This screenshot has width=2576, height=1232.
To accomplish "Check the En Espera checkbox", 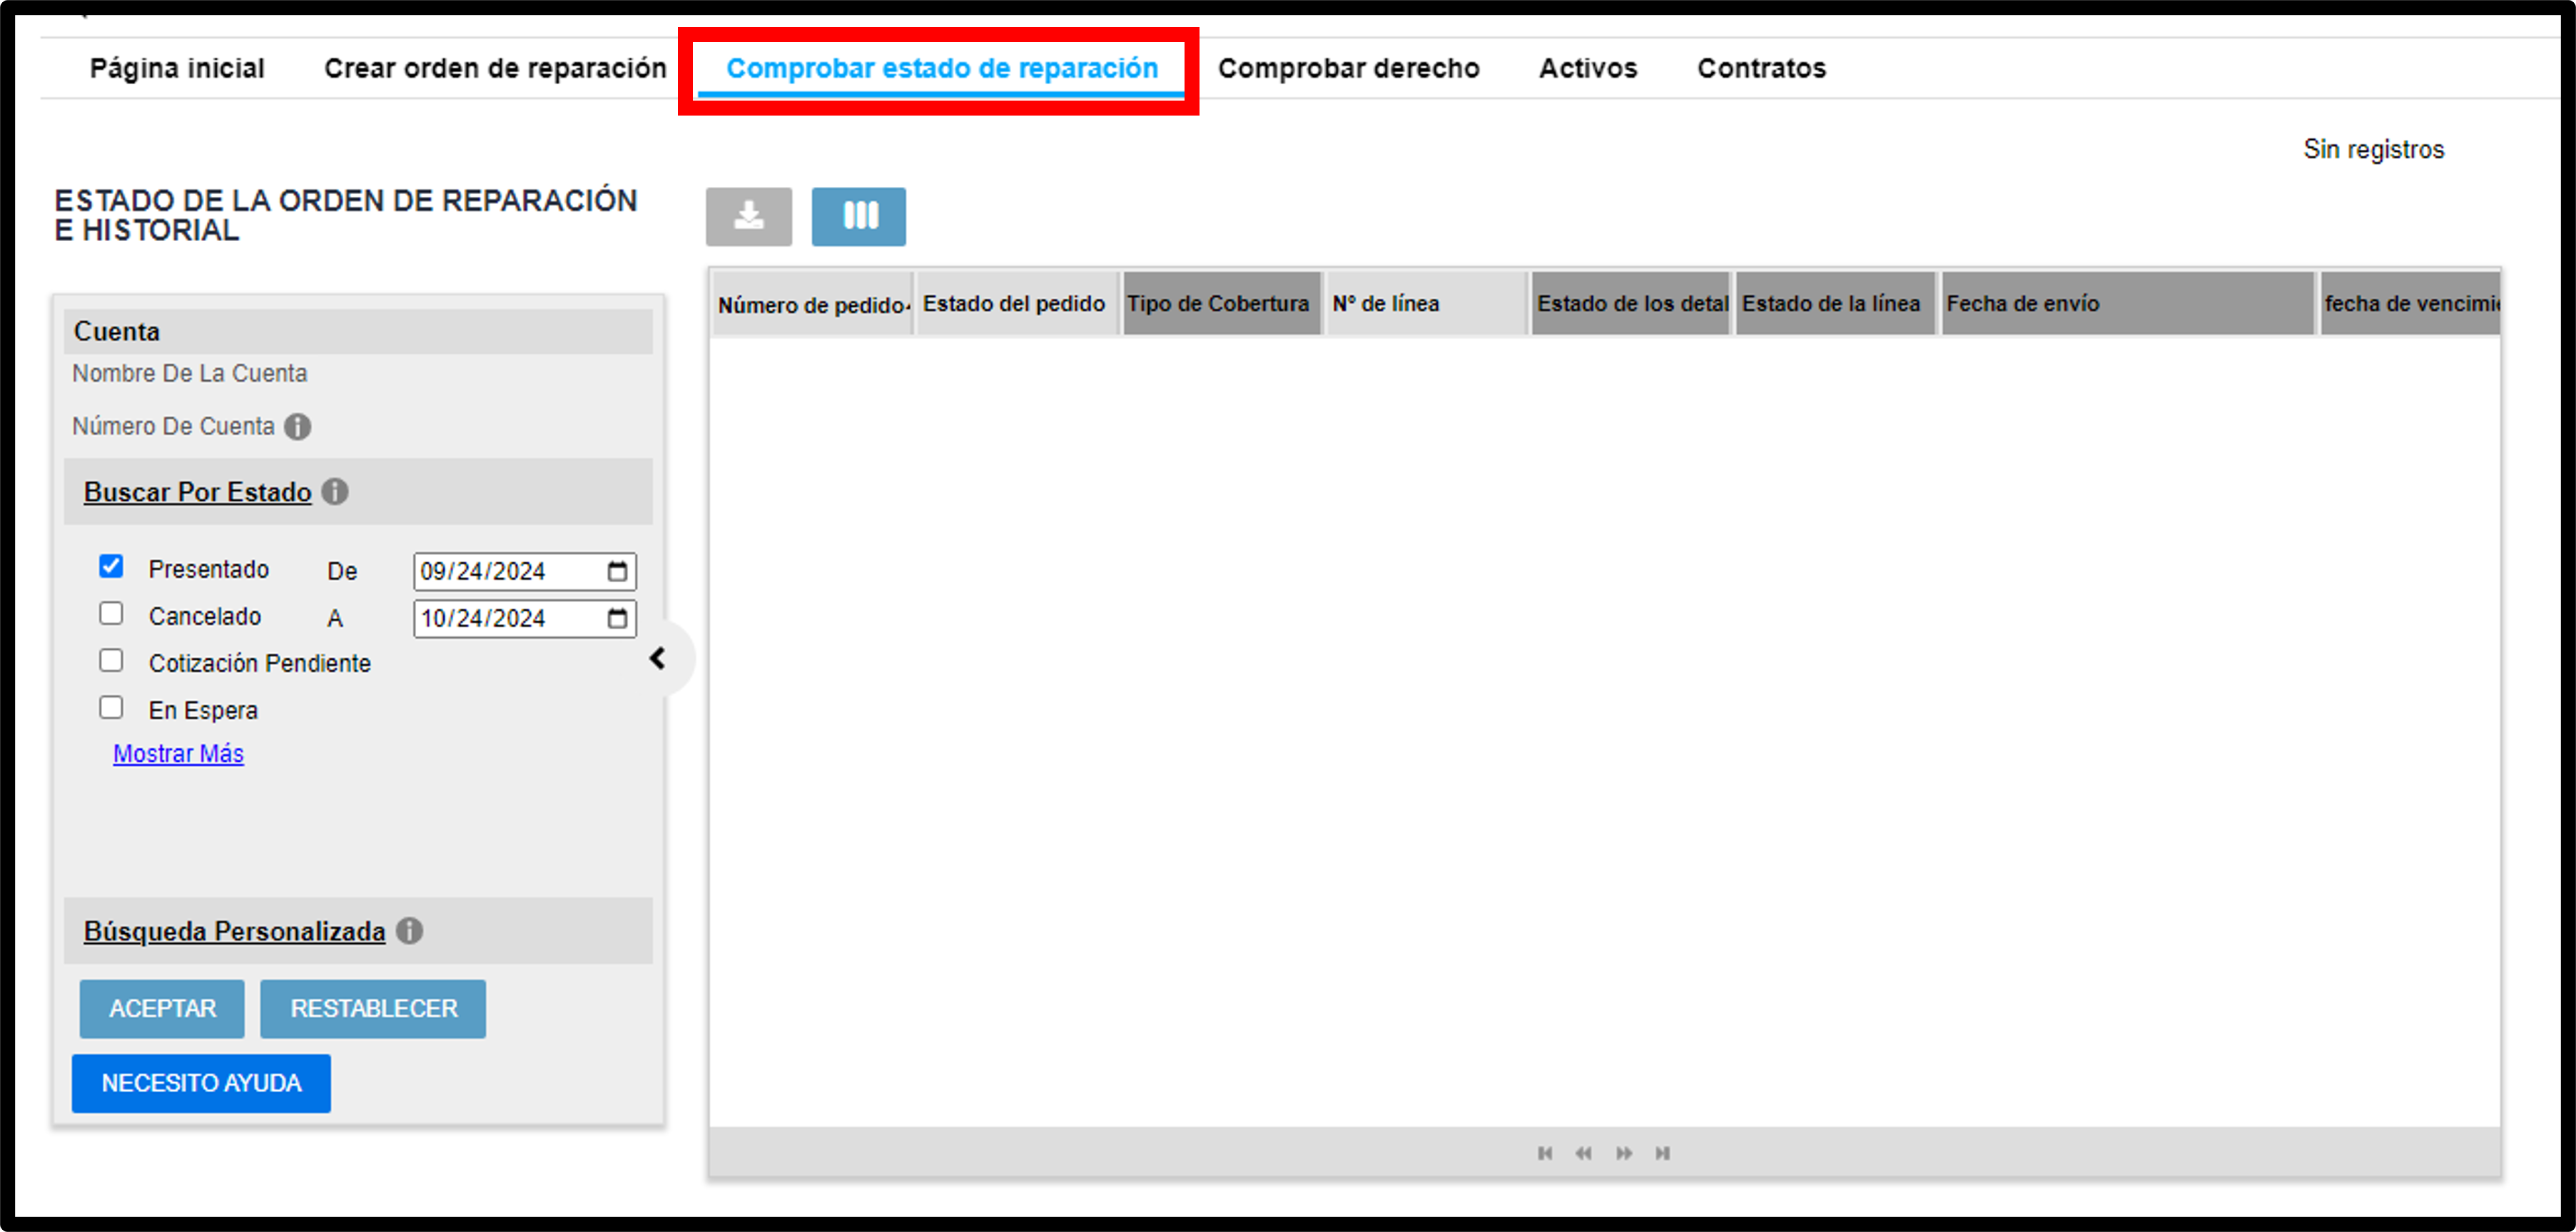I will (111, 707).
